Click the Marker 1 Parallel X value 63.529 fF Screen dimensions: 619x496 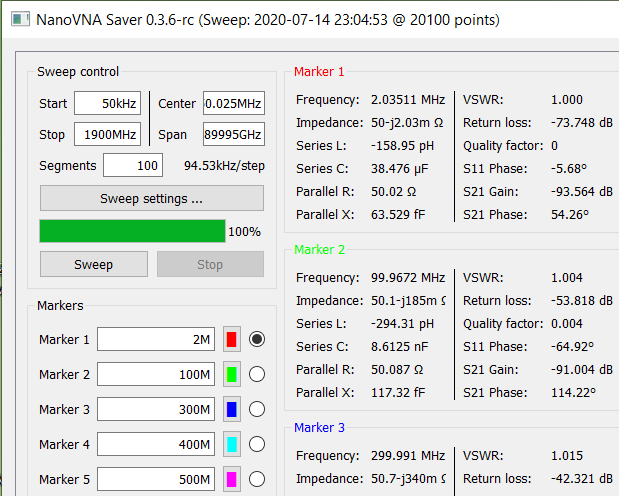point(398,214)
